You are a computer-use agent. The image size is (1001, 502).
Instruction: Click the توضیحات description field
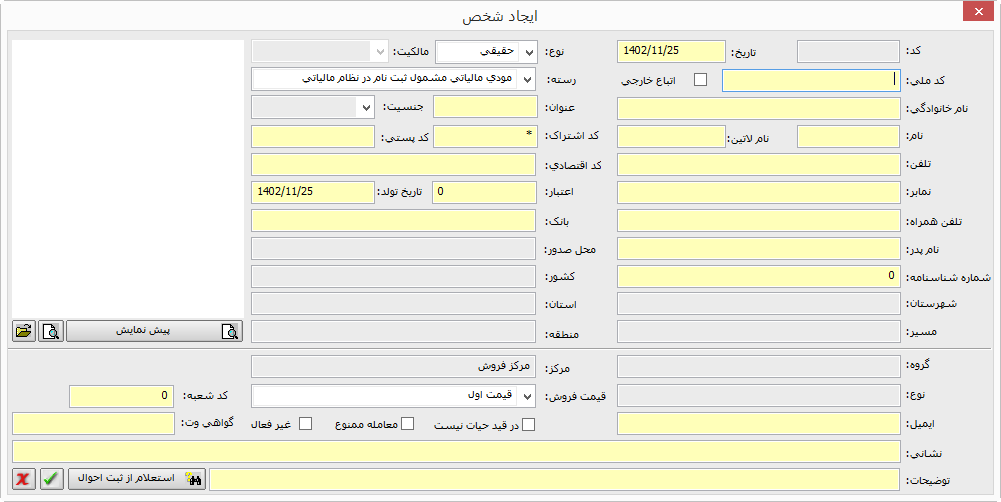(555, 480)
